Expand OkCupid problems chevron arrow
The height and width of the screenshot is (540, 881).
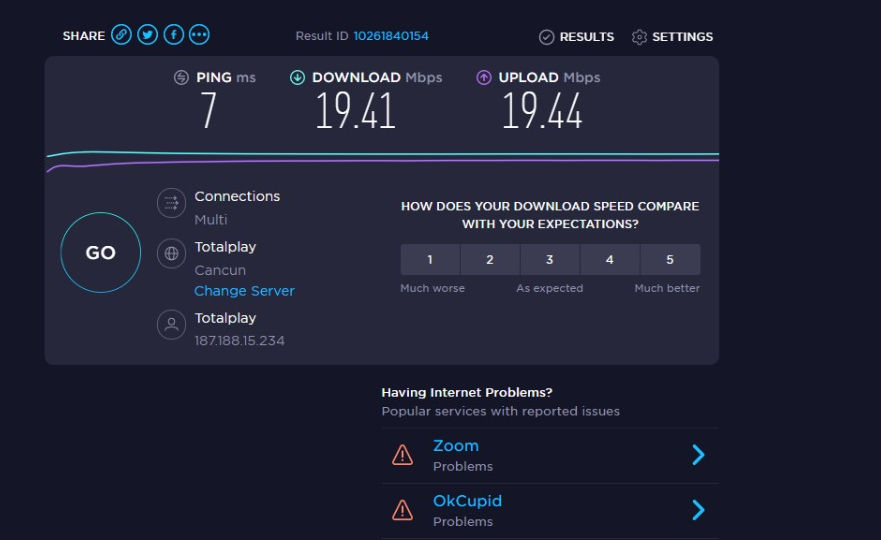click(x=698, y=510)
